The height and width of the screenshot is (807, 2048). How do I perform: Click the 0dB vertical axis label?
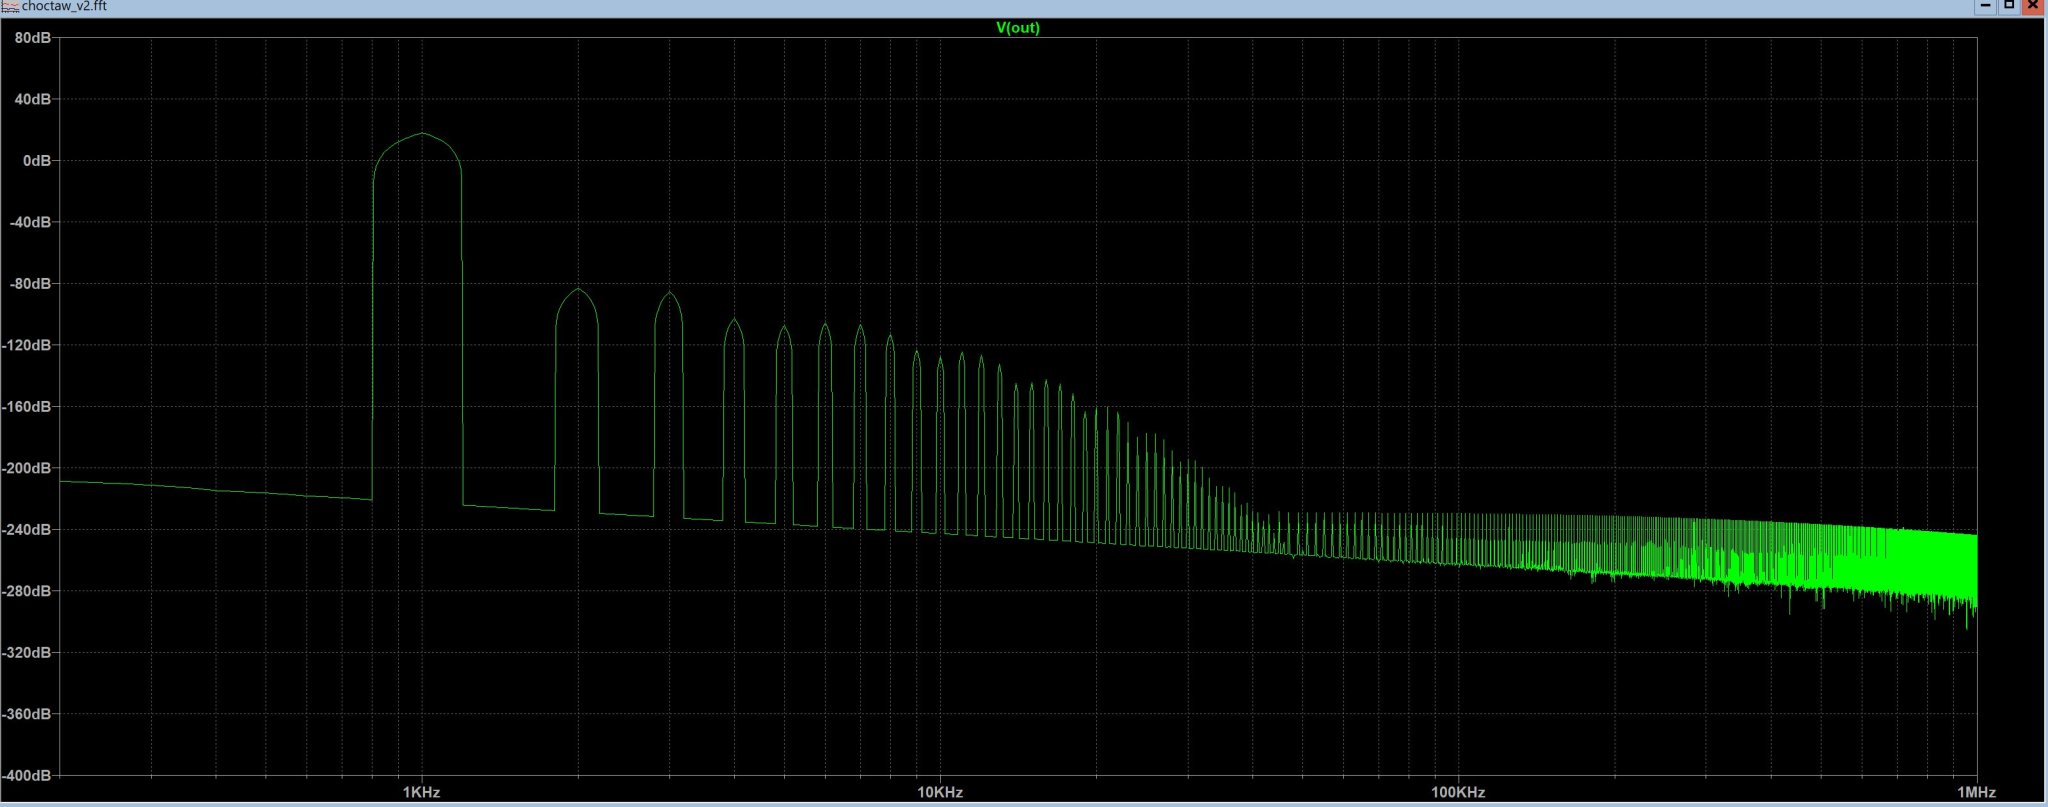(x=37, y=161)
